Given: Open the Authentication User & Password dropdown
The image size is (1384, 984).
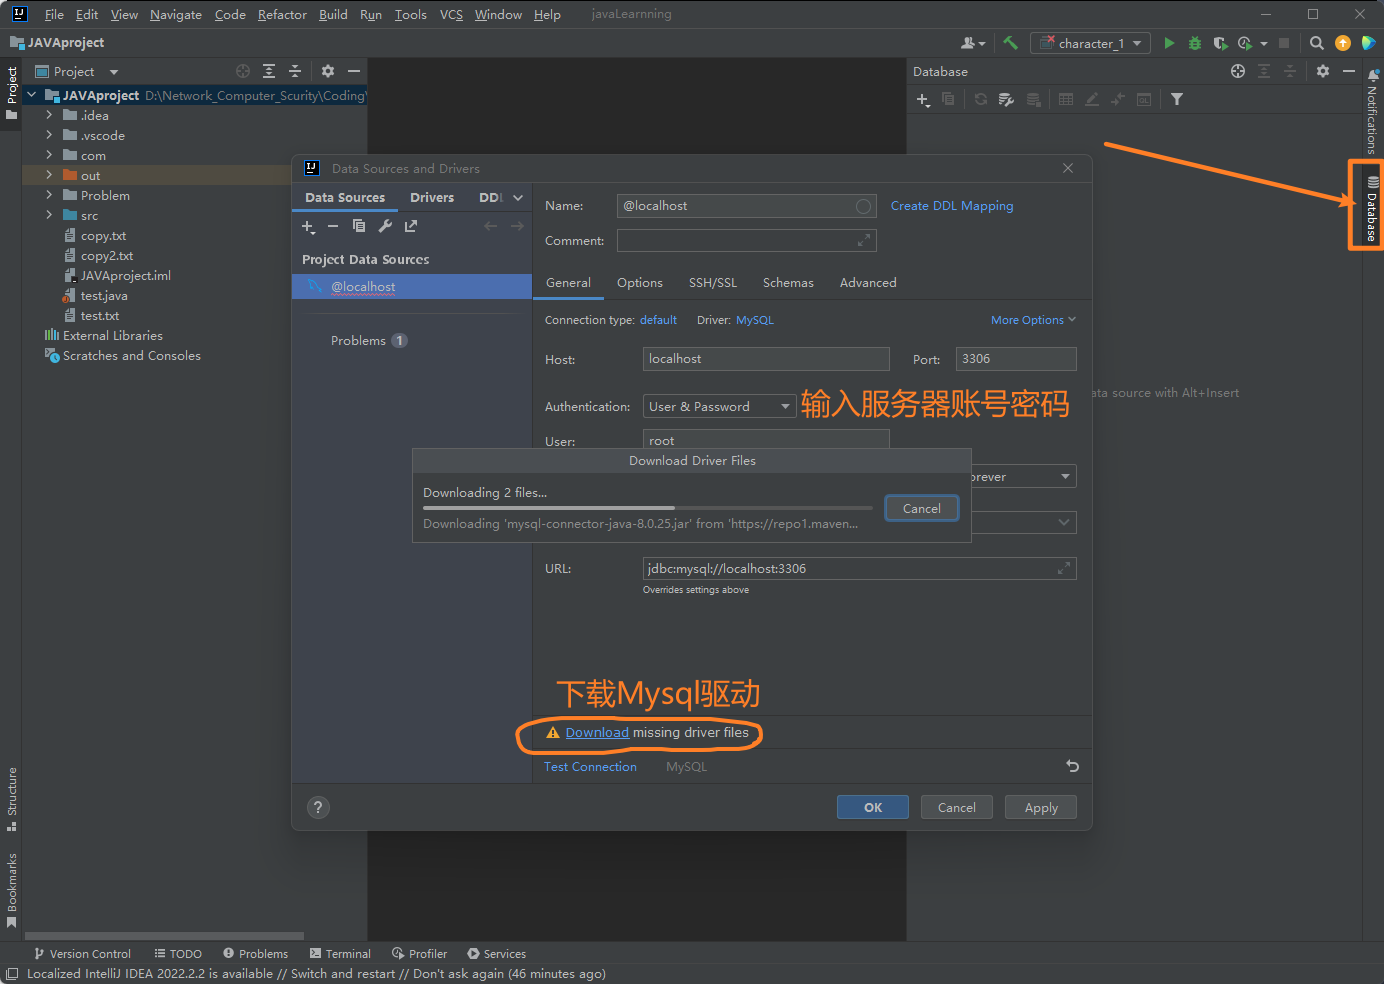Looking at the screenshot, I should tap(719, 406).
